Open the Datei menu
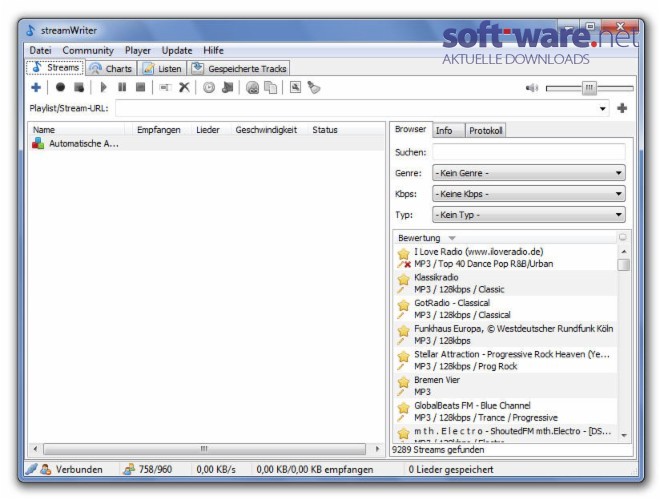Image resolution: width=660 pixels, height=500 pixels. (40, 51)
